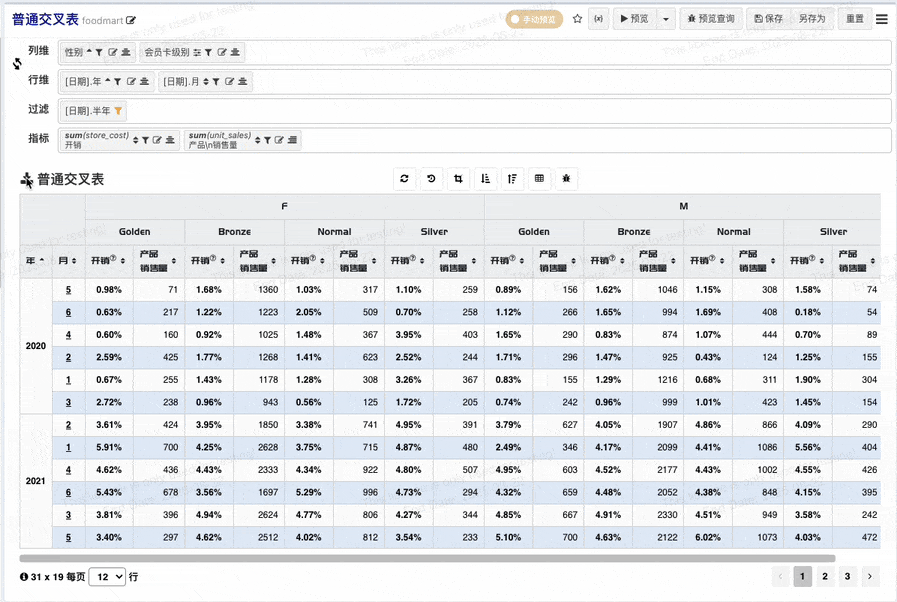Viewport: 897px width, 602px height.
Task: Click the 保存 button
Action: [768, 19]
